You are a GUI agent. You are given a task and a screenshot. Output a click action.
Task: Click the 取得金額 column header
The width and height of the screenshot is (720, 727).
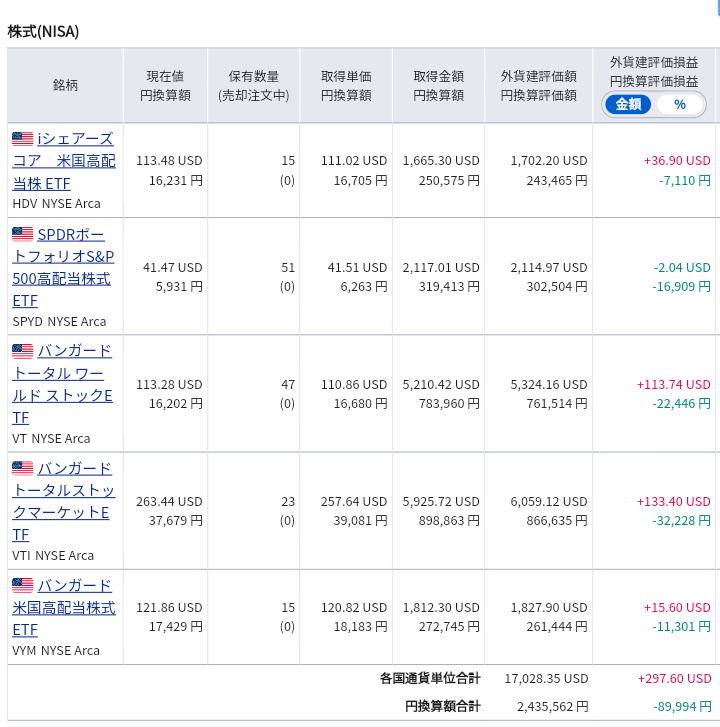438,86
